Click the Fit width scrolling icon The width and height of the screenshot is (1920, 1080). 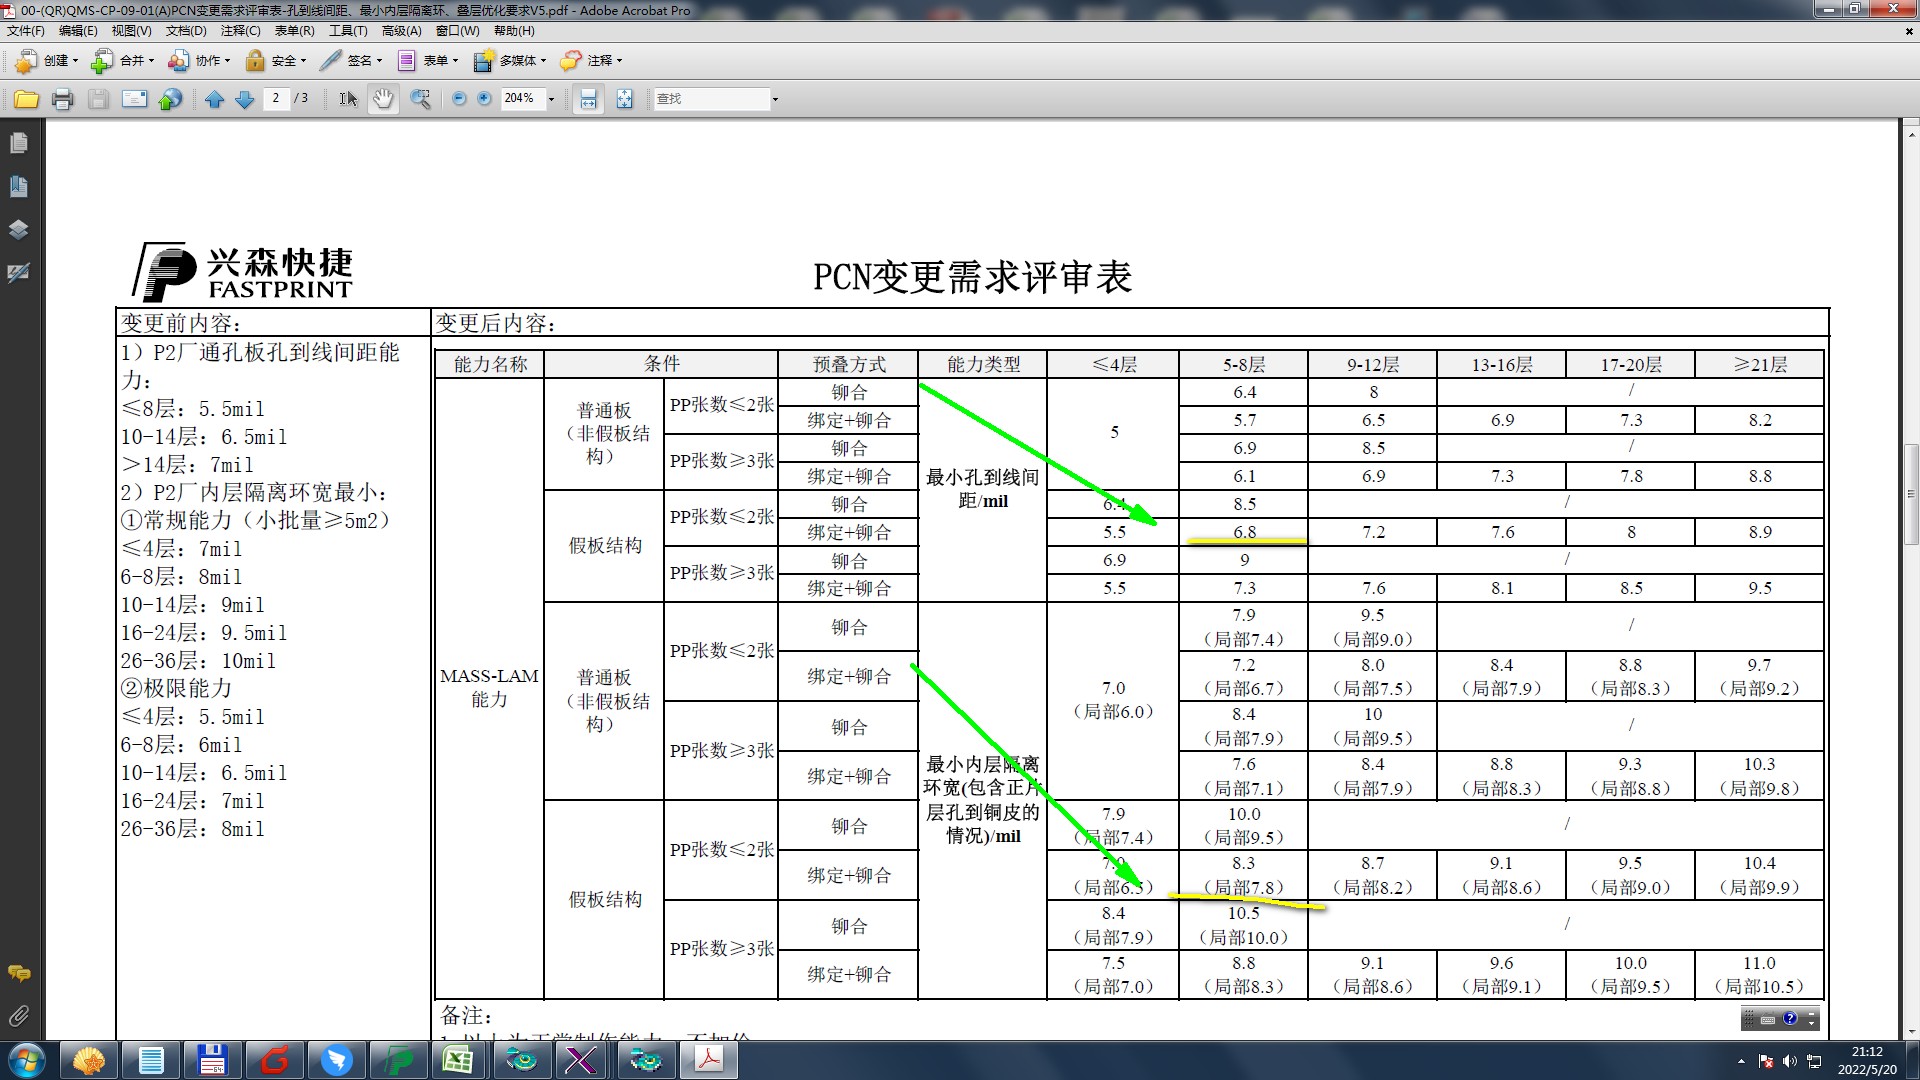[588, 99]
